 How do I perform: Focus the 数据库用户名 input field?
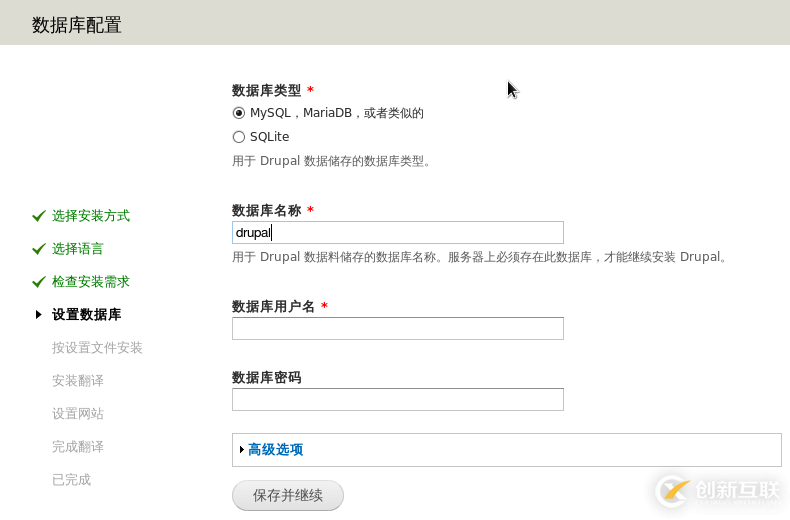tap(398, 329)
